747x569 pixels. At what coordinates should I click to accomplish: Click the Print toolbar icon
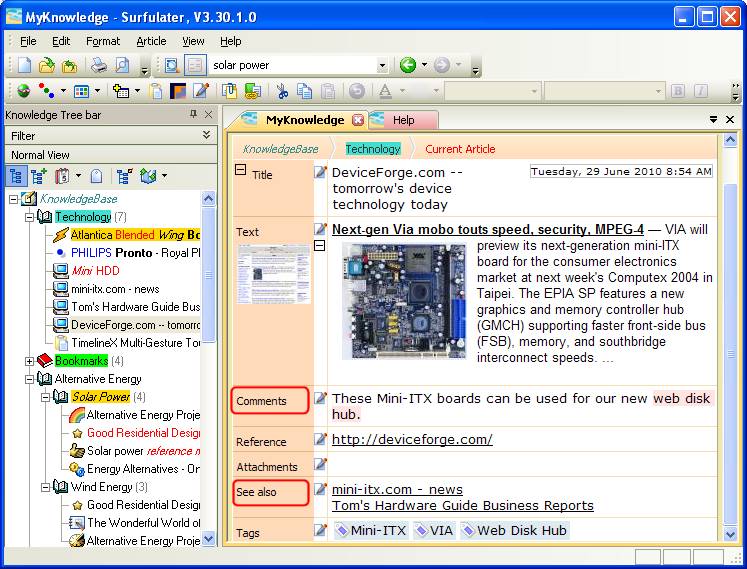coord(99,65)
